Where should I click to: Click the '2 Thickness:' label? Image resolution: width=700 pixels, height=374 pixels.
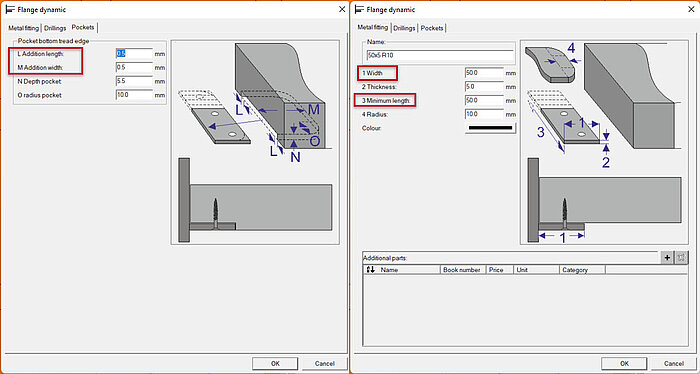tap(379, 87)
